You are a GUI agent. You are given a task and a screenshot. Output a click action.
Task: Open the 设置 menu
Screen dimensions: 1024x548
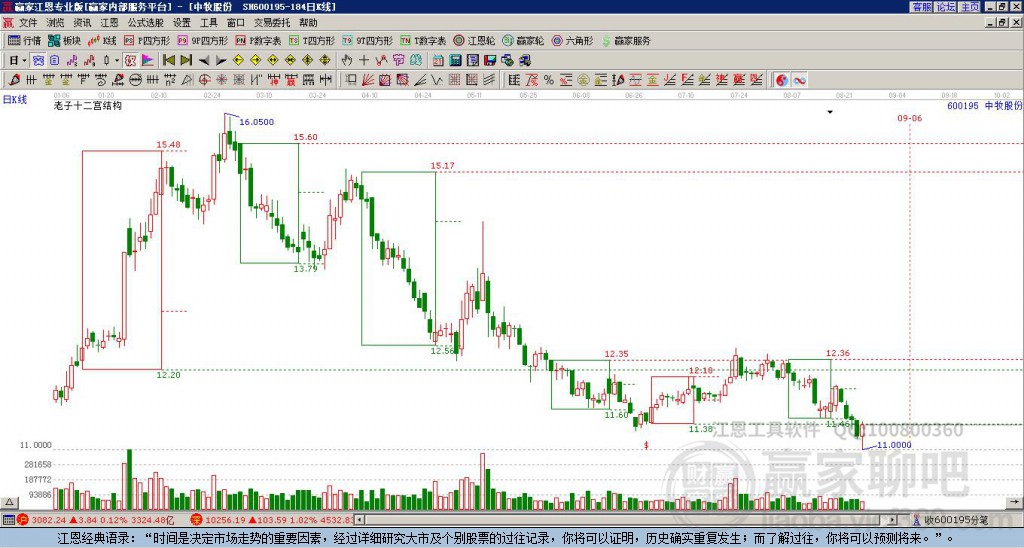pyautogui.click(x=182, y=23)
